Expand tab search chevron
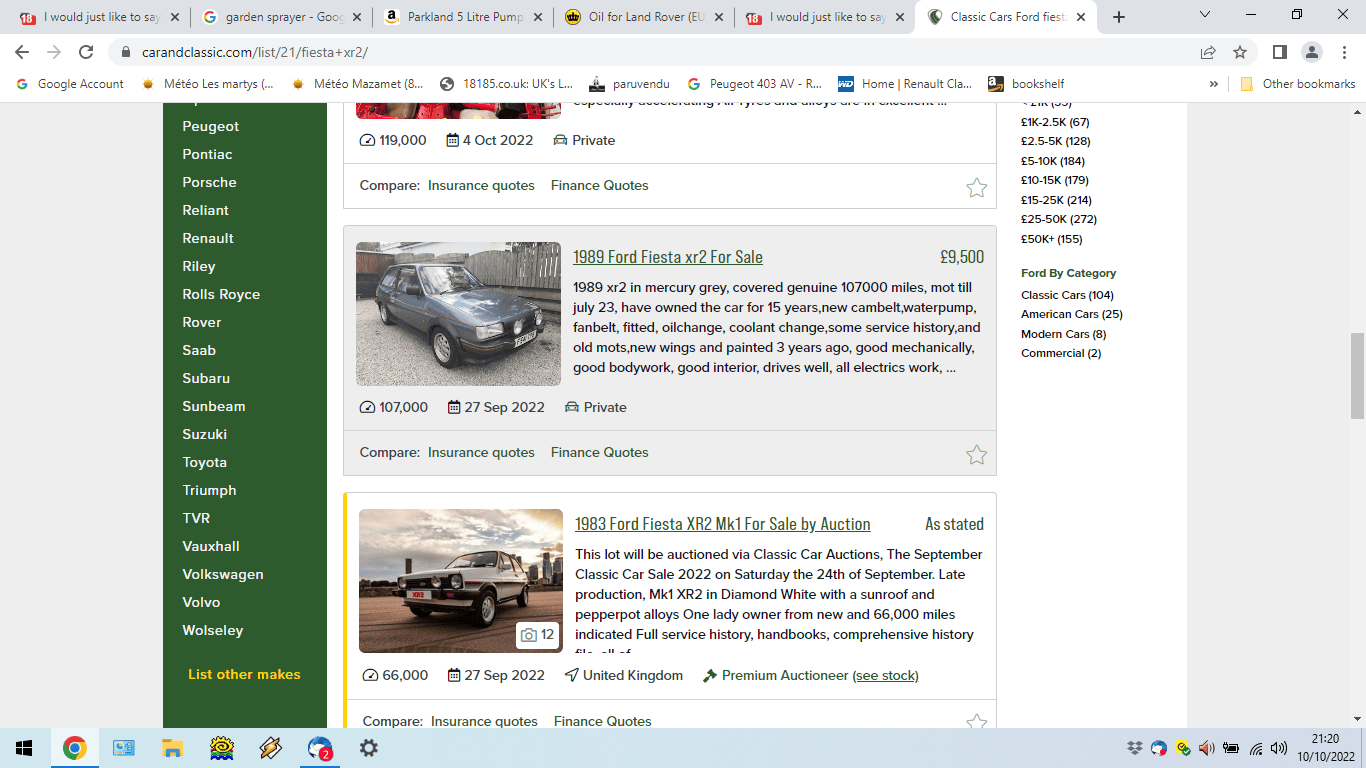 pos(1205,15)
